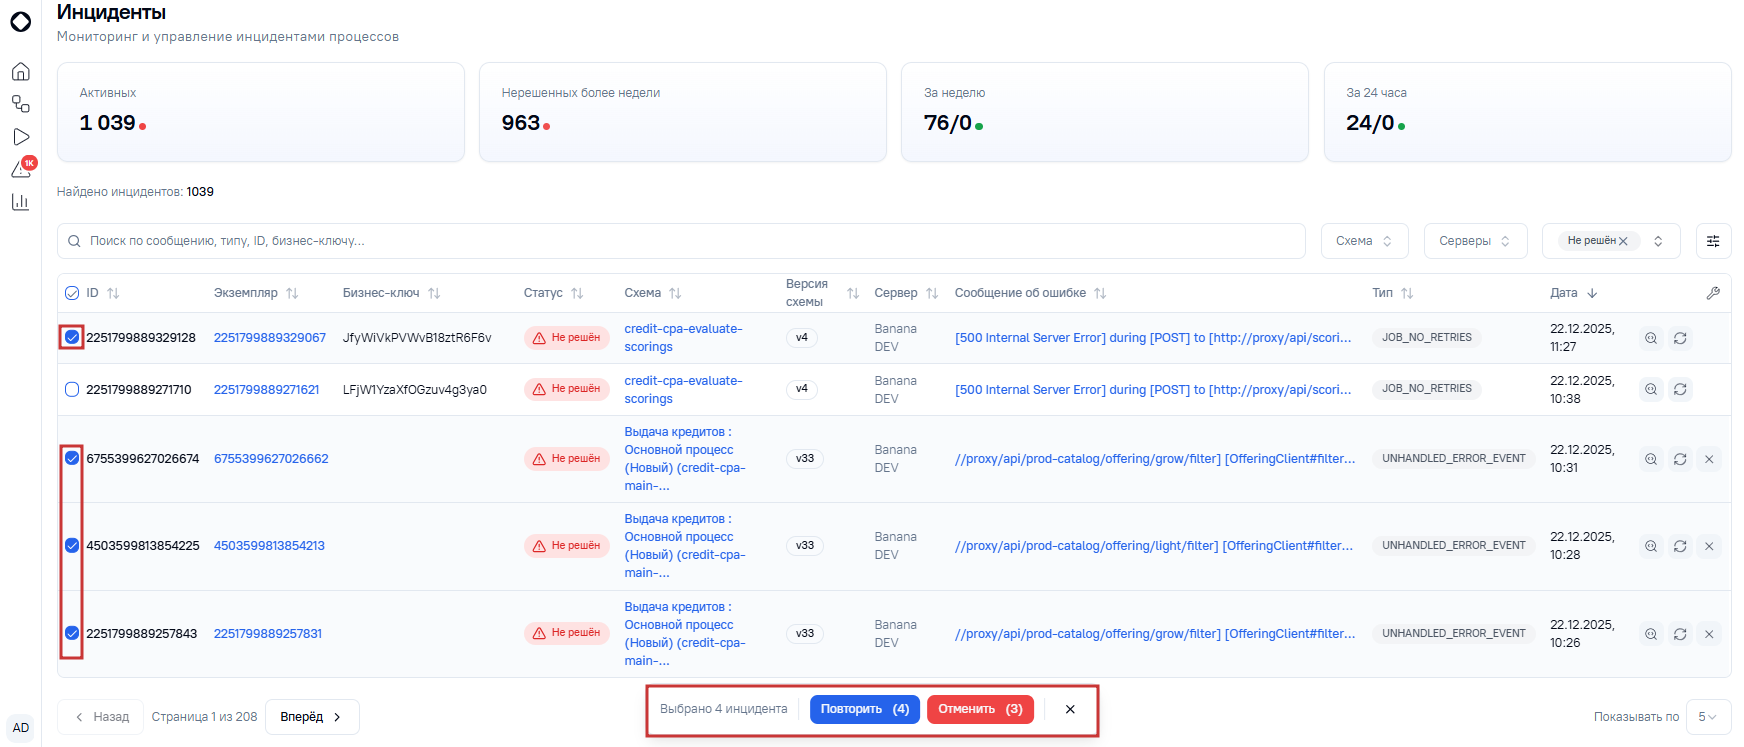Sort by Дата column arrow
This screenshot has width=1744, height=747.
click(x=1592, y=293)
